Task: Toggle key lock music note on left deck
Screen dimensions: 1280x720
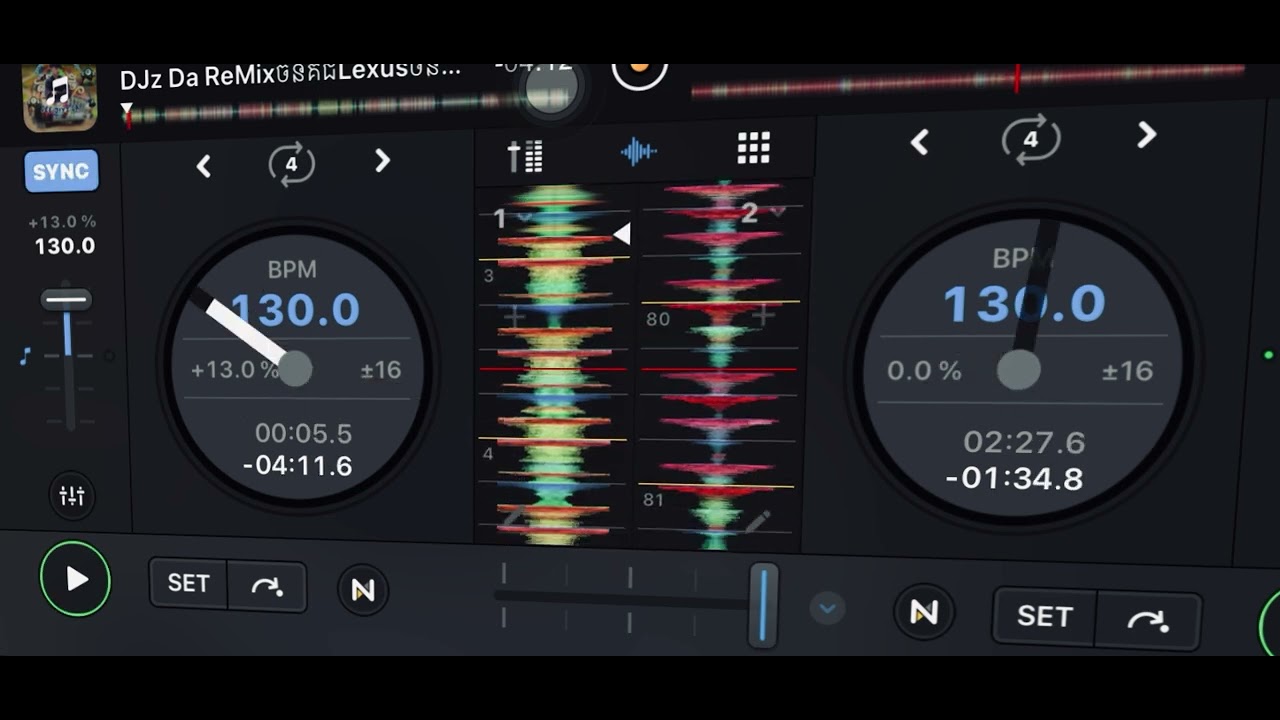Action: coord(25,356)
